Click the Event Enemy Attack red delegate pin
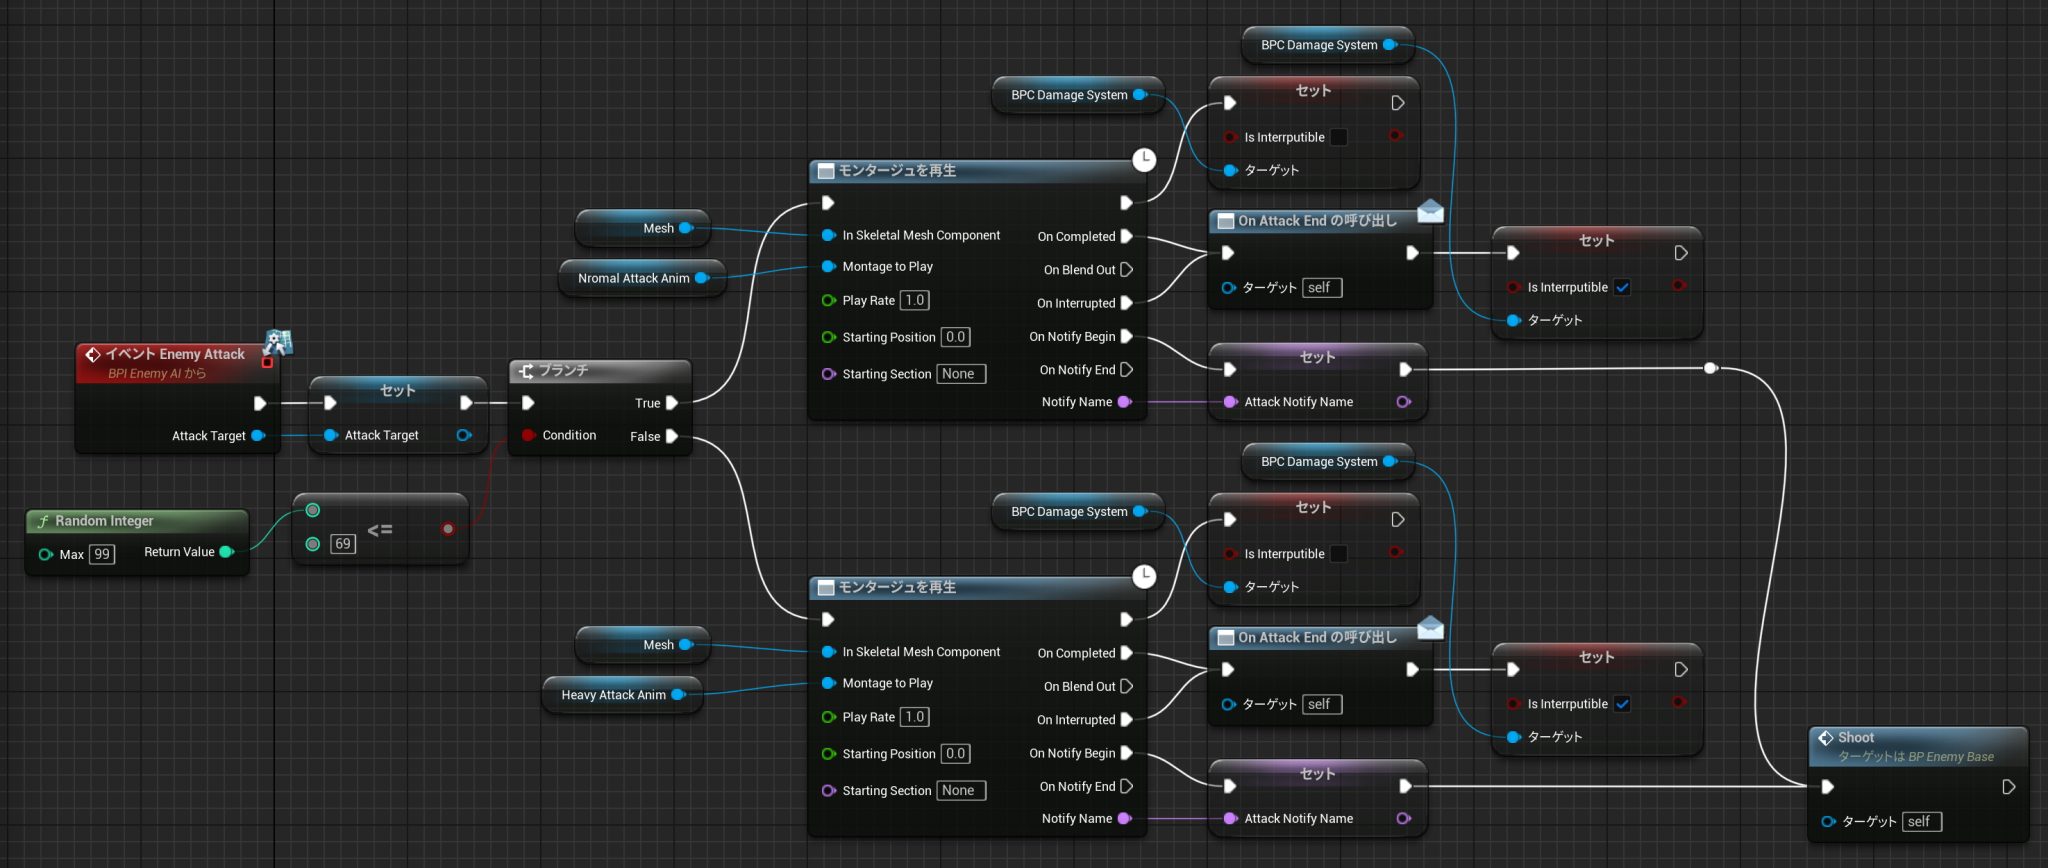 pos(267,363)
